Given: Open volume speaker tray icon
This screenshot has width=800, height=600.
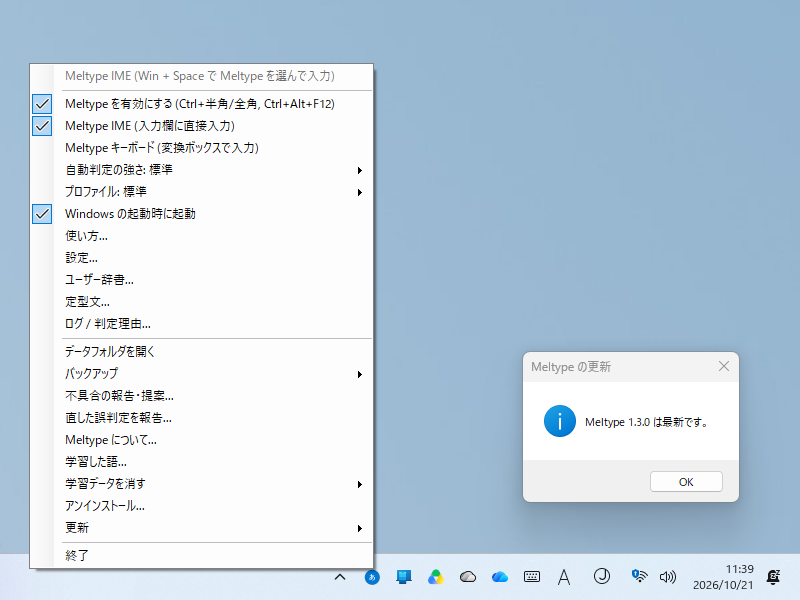Looking at the screenshot, I should click(x=668, y=577).
